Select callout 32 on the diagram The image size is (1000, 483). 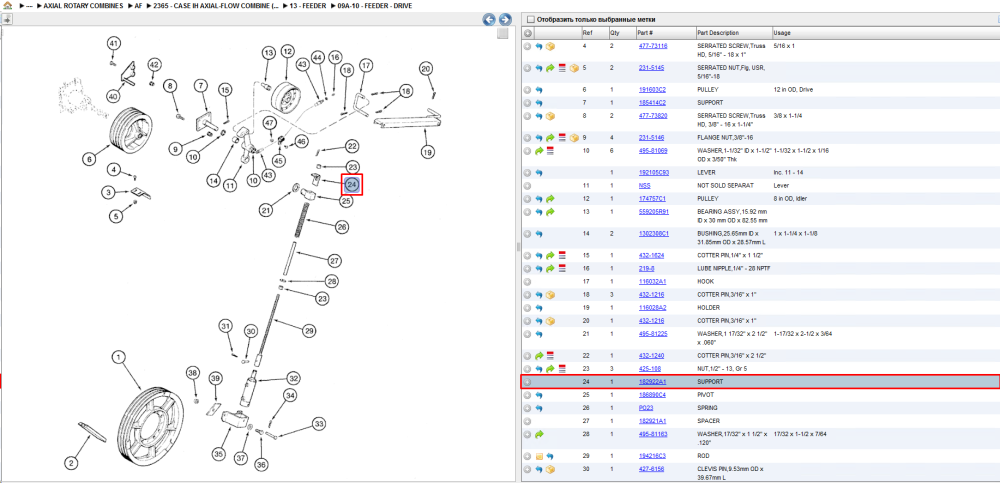pos(293,378)
